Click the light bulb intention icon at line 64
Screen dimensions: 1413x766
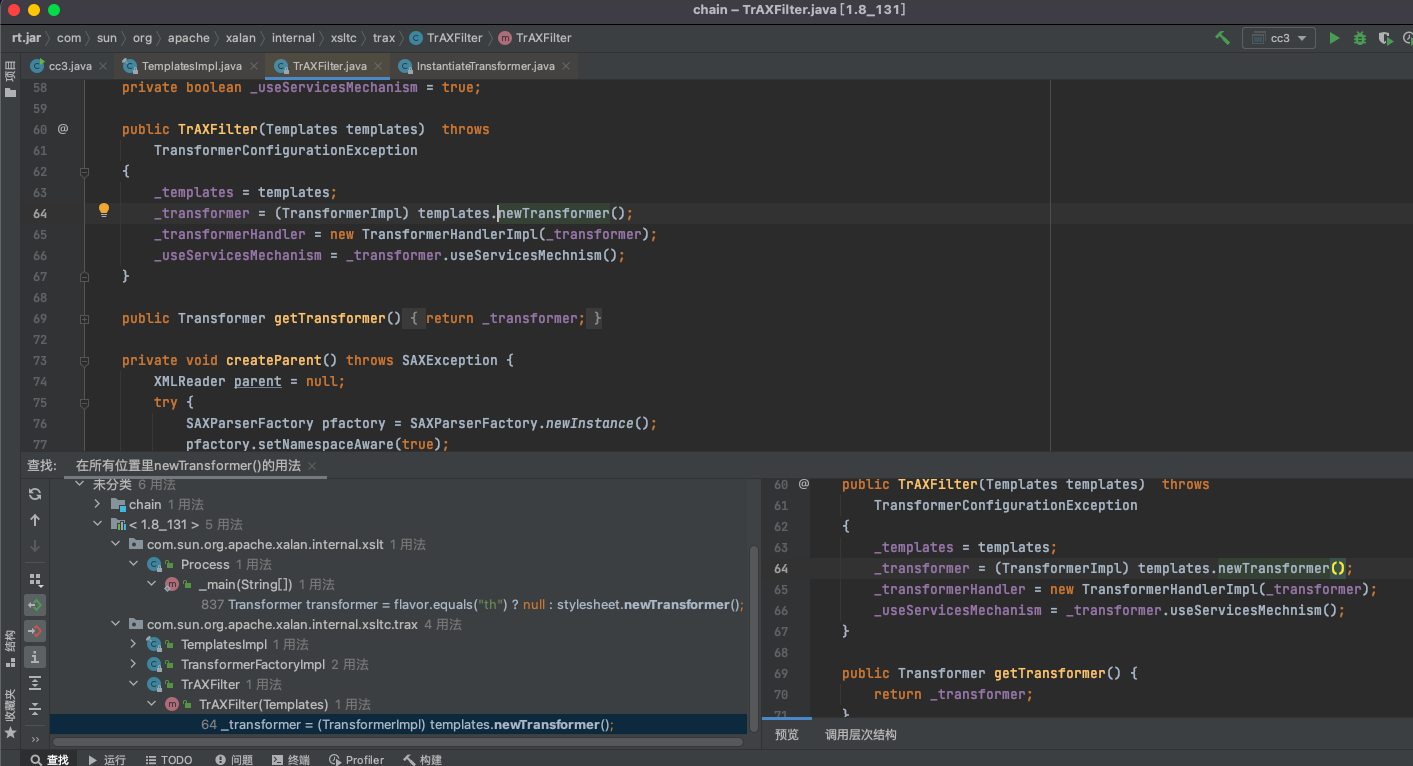103,211
